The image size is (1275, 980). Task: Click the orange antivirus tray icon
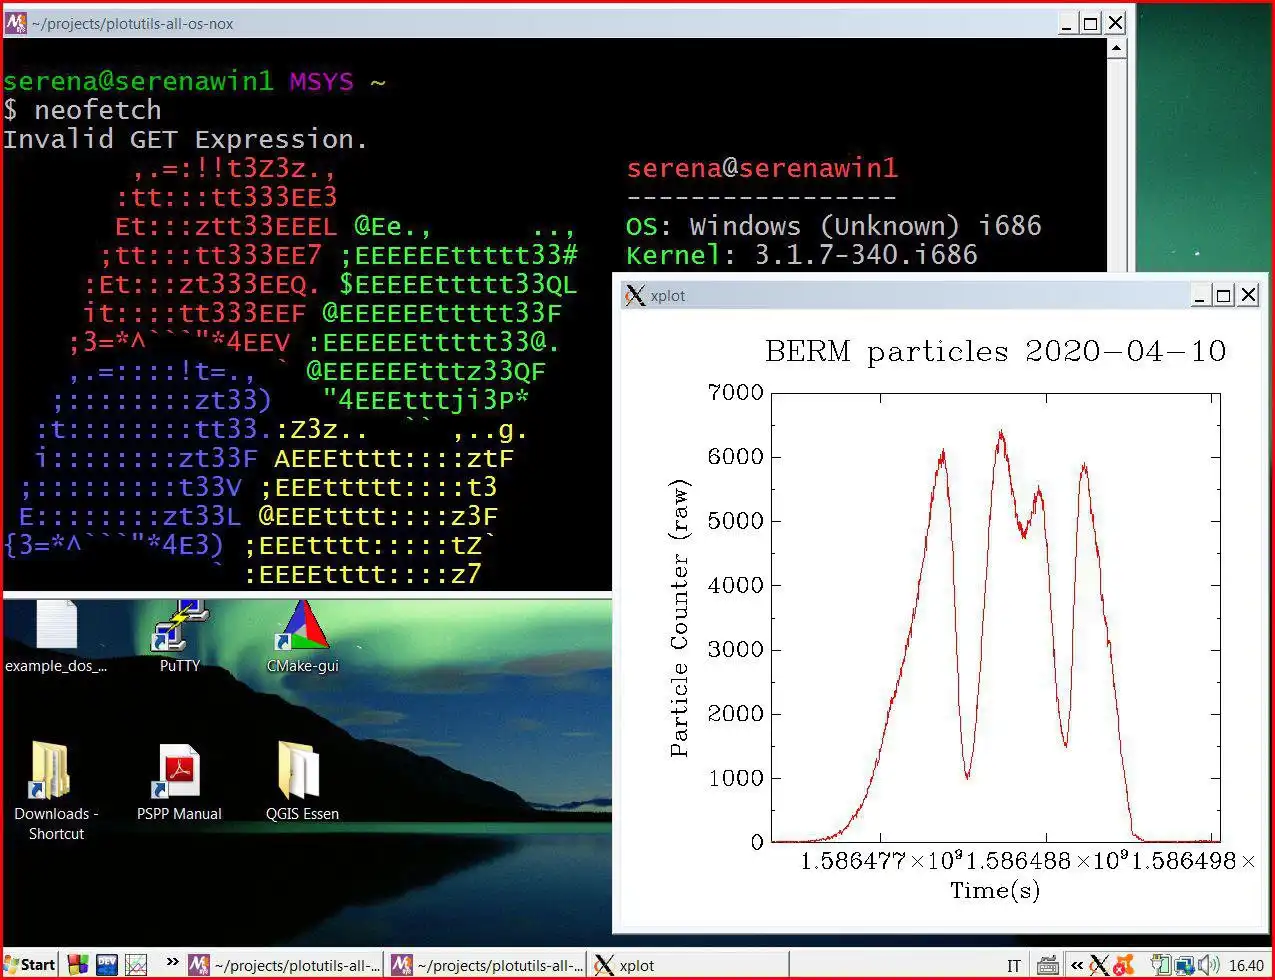click(1124, 965)
